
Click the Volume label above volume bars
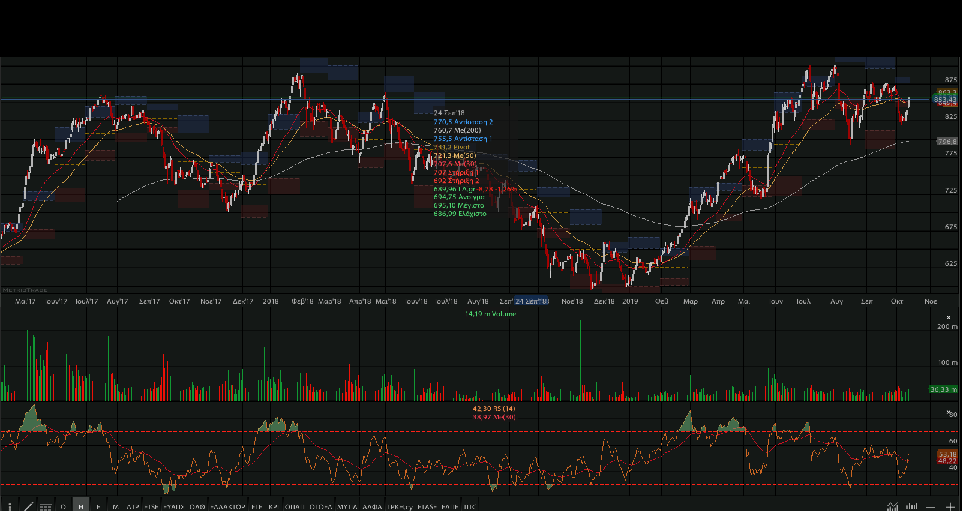(x=490, y=313)
